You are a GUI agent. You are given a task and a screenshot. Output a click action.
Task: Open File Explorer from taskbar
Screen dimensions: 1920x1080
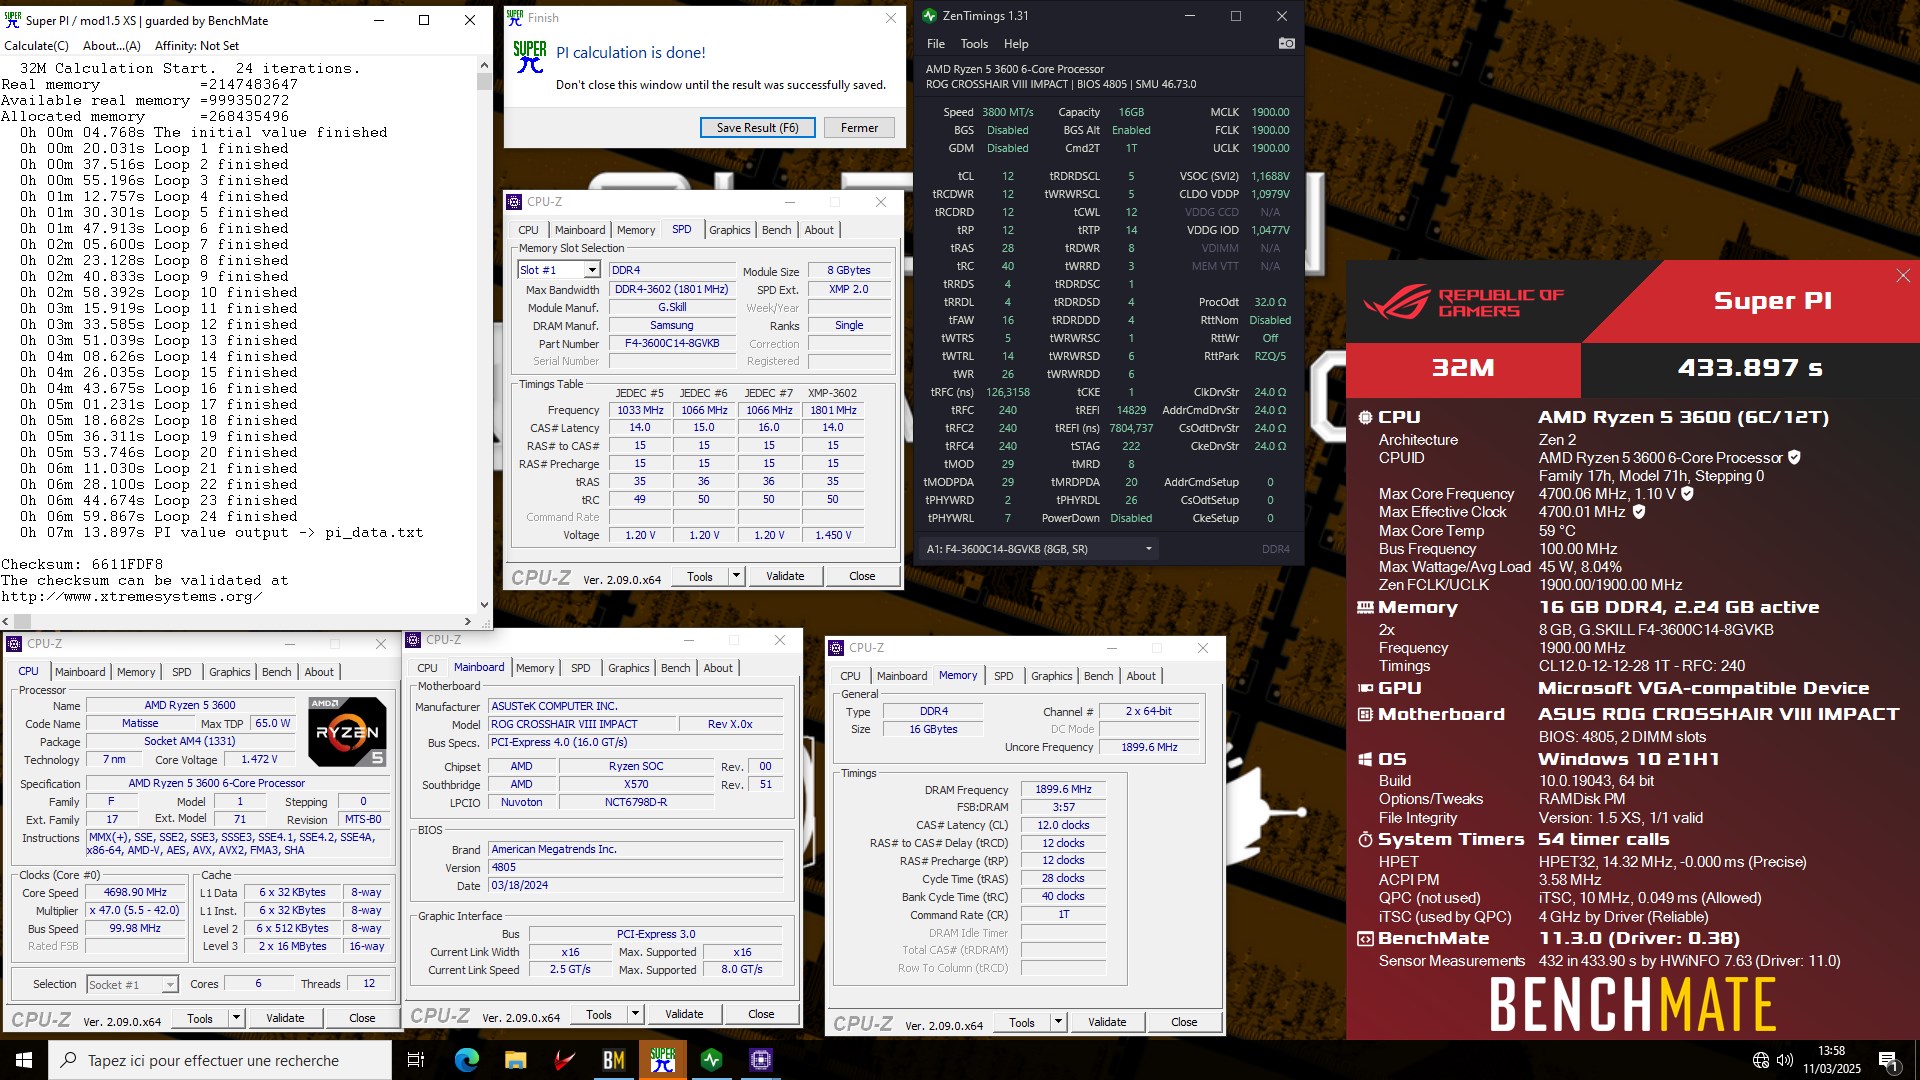pyautogui.click(x=515, y=1060)
